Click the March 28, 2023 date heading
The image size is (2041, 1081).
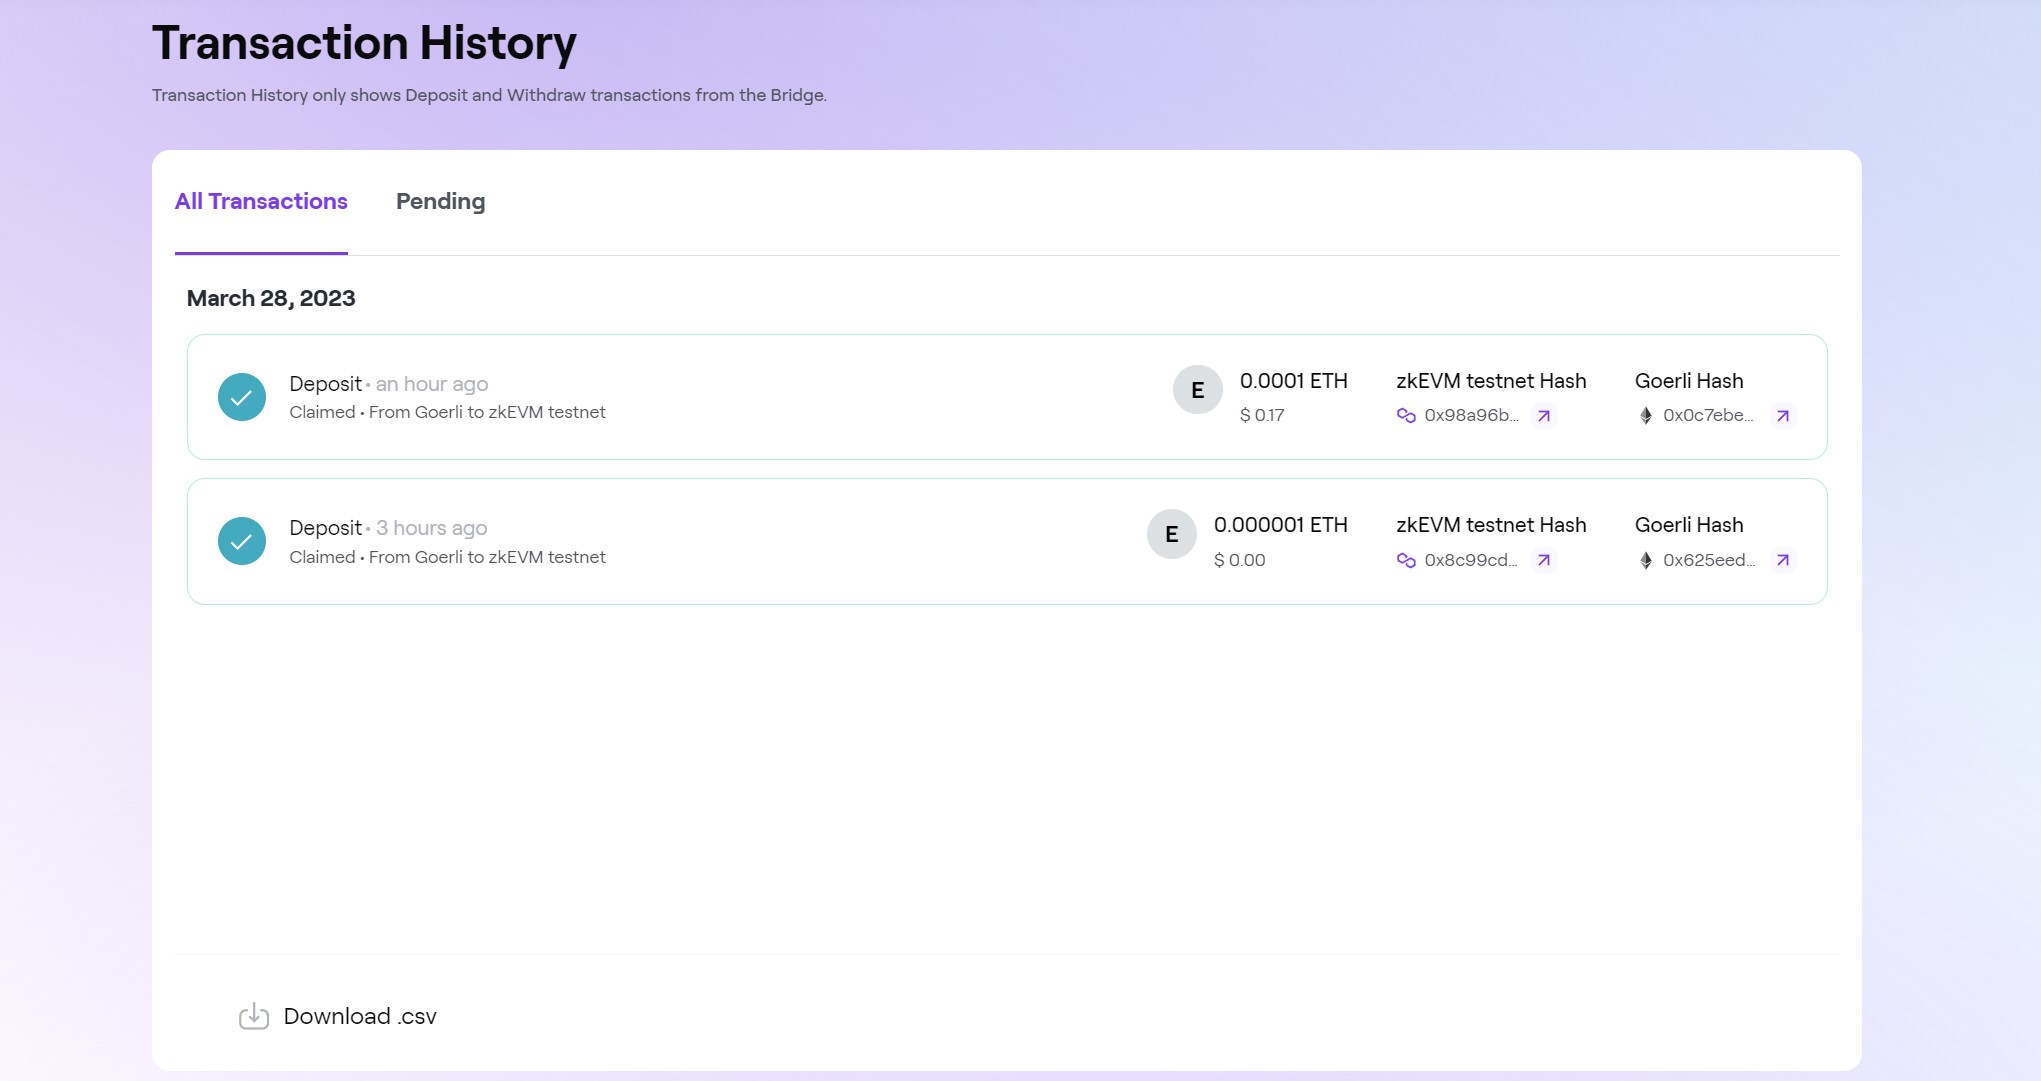click(x=271, y=298)
